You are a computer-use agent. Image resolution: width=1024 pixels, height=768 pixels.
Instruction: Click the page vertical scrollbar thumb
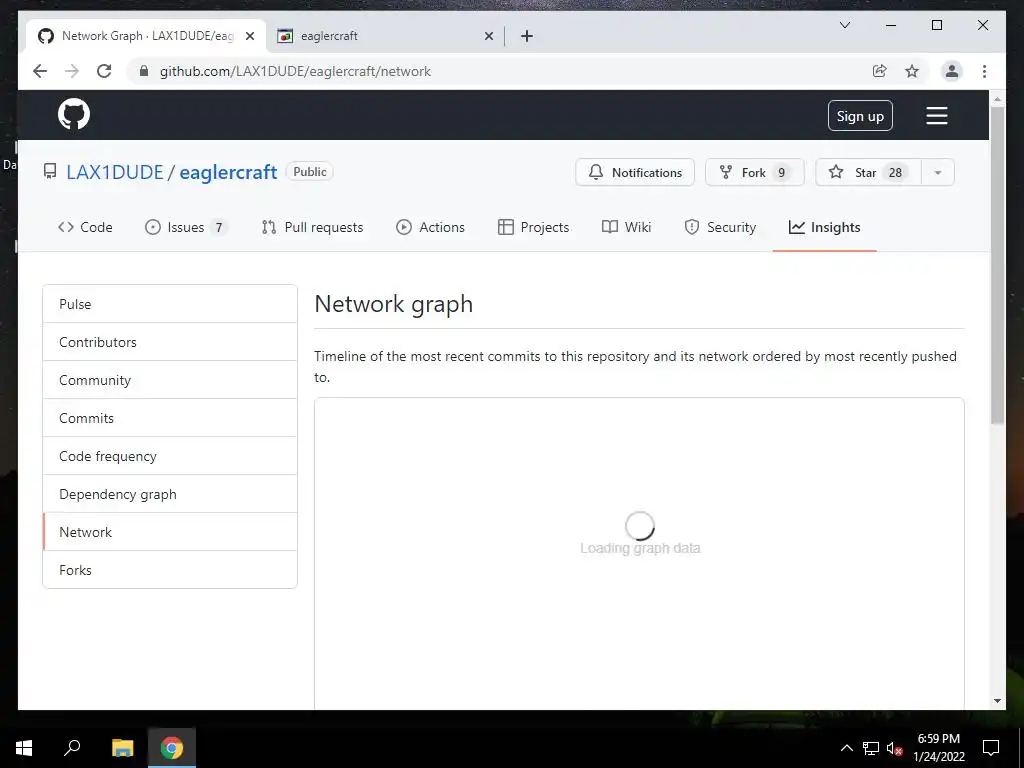pyautogui.click(x=997, y=265)
